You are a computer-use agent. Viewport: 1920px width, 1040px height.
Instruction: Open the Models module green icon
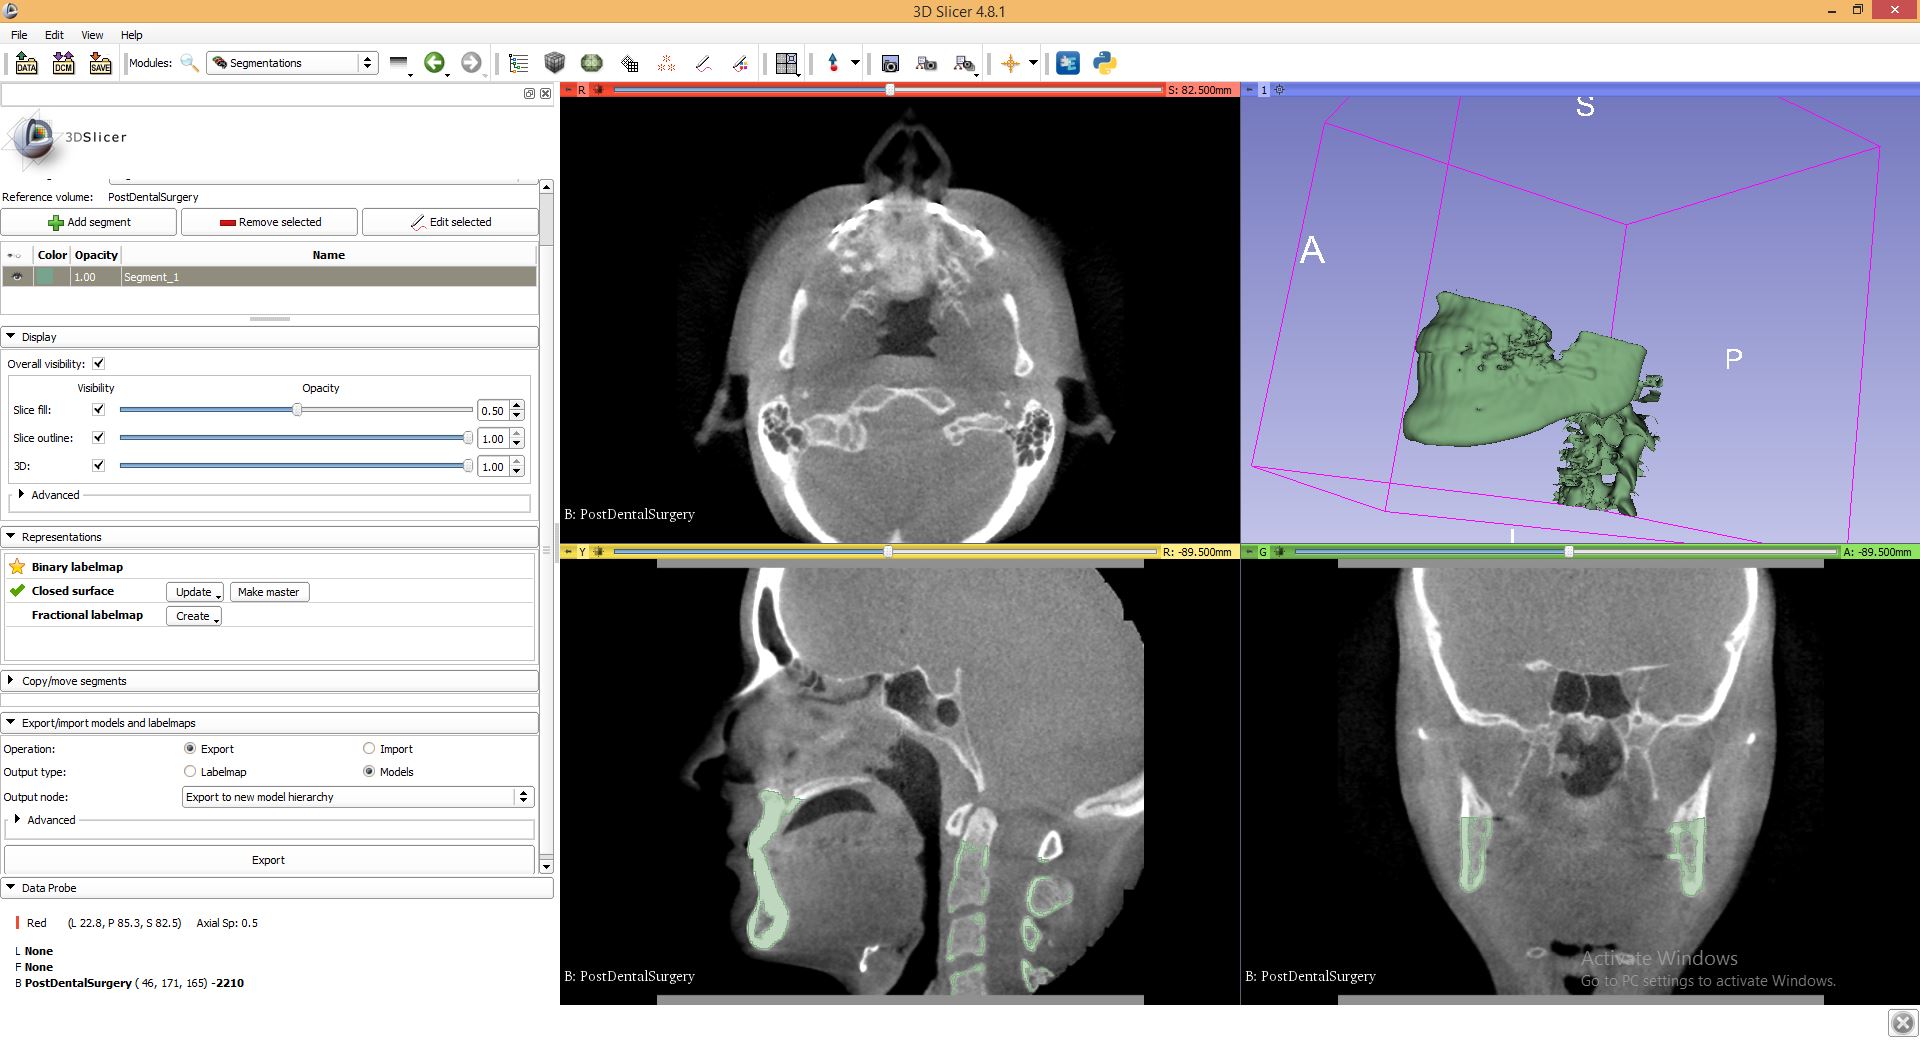pos(592,63)
